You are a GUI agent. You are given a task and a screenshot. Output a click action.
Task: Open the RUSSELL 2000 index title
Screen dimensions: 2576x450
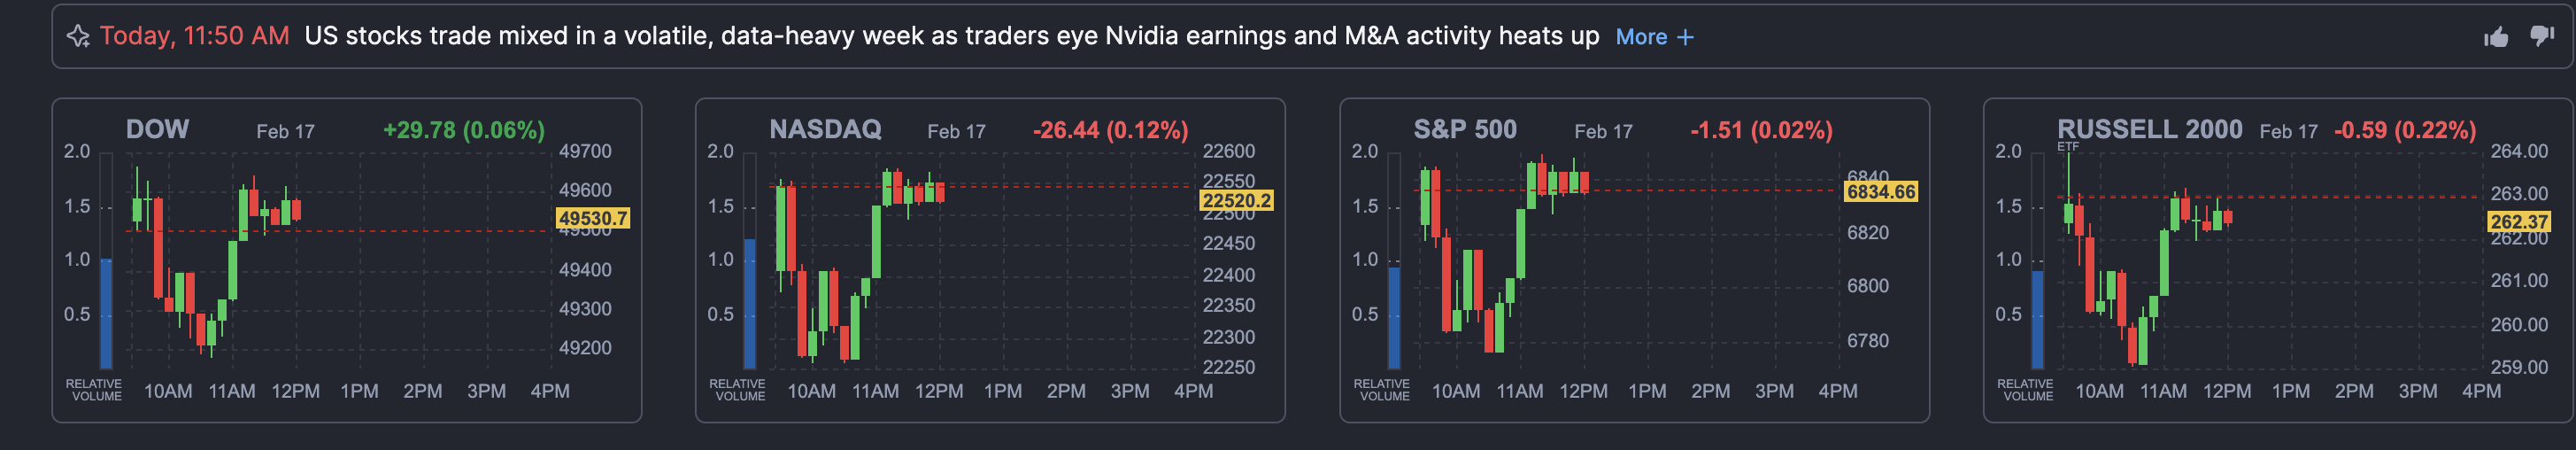(x=2149, y=129)
